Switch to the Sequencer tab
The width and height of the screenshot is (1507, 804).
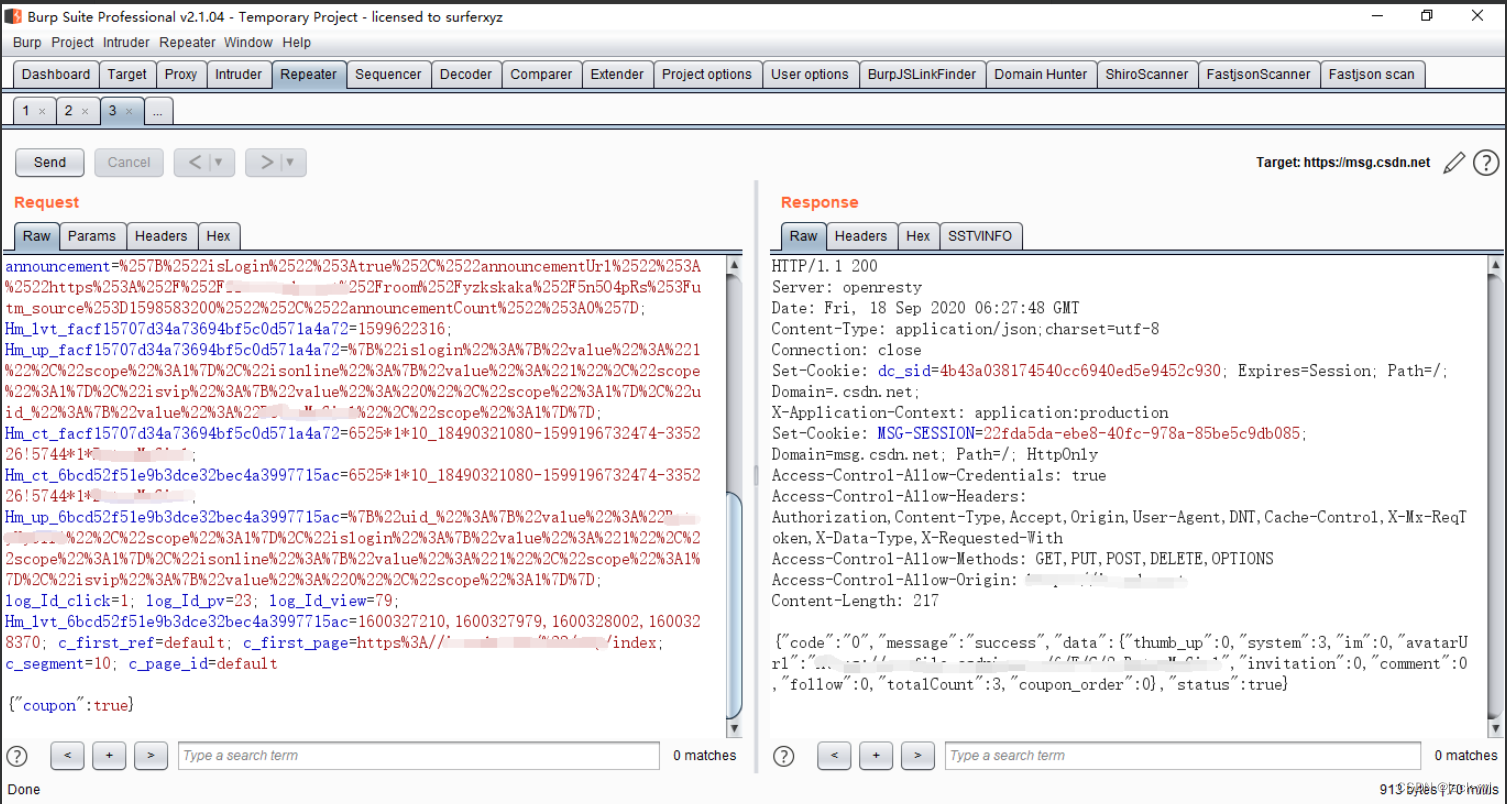tap(388, 74)
